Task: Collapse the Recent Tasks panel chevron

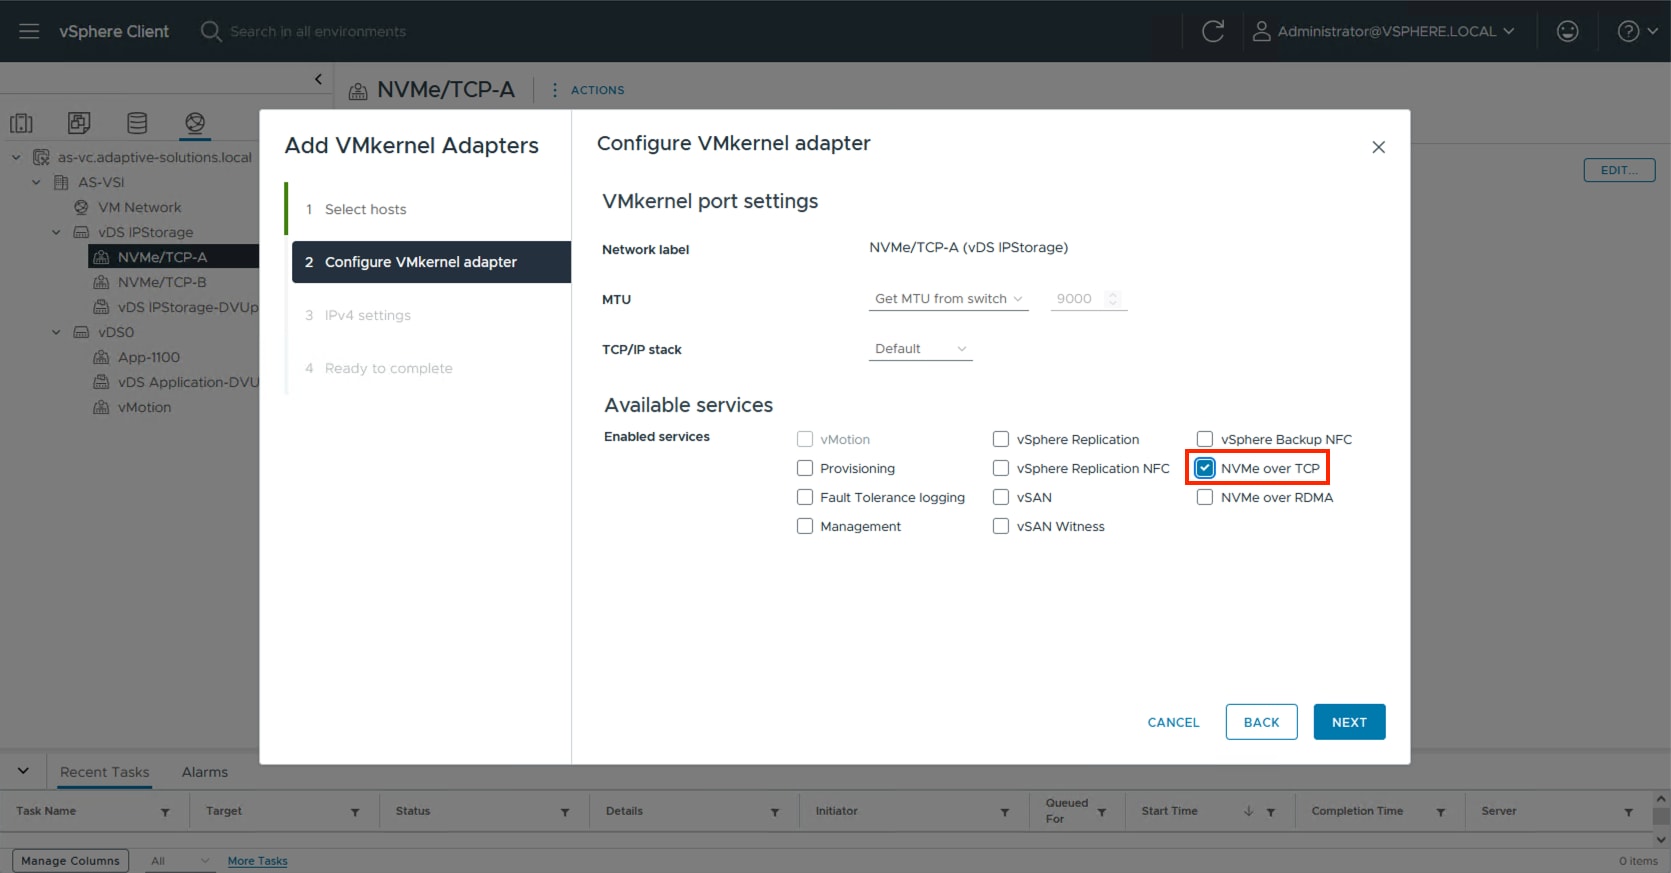Action: [x=23, y=771]
